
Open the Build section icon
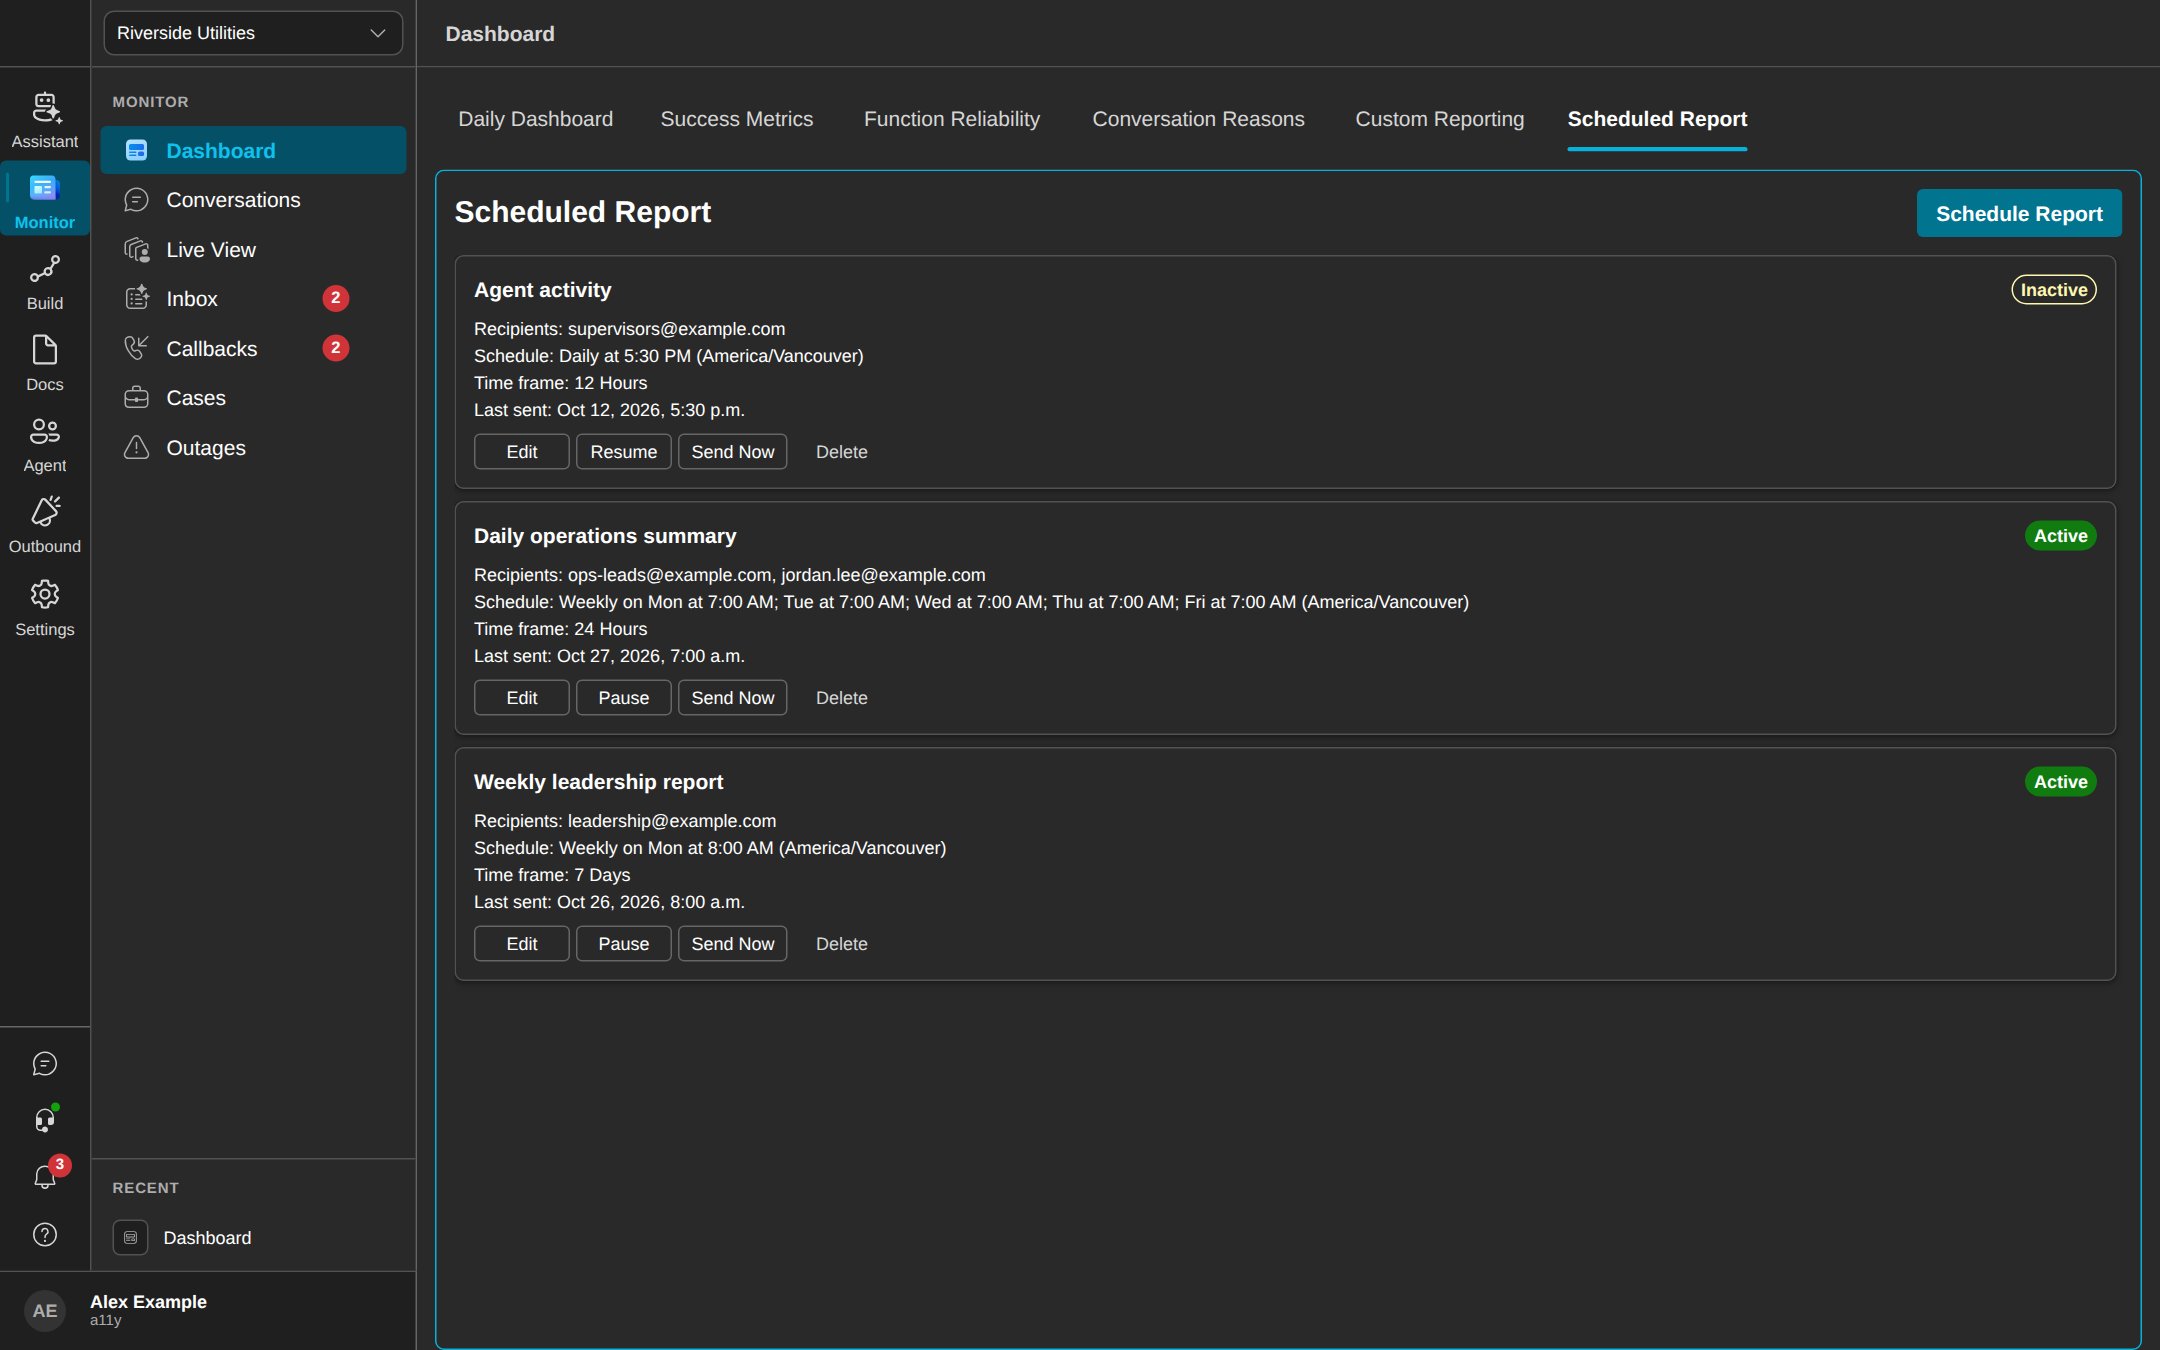pos(45,270)
